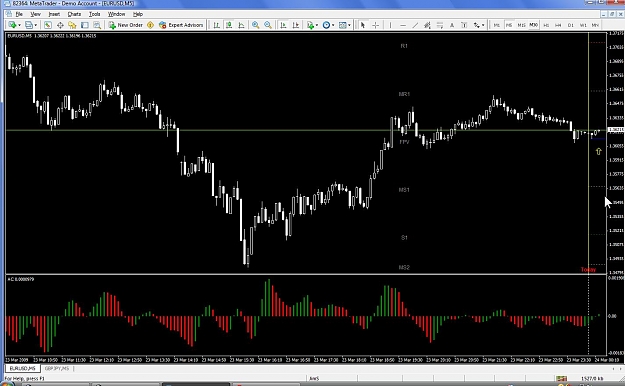This screenshot has width=625, height=386.
Task: Select the Cursor arrow tool
Action: coord(363,25)
